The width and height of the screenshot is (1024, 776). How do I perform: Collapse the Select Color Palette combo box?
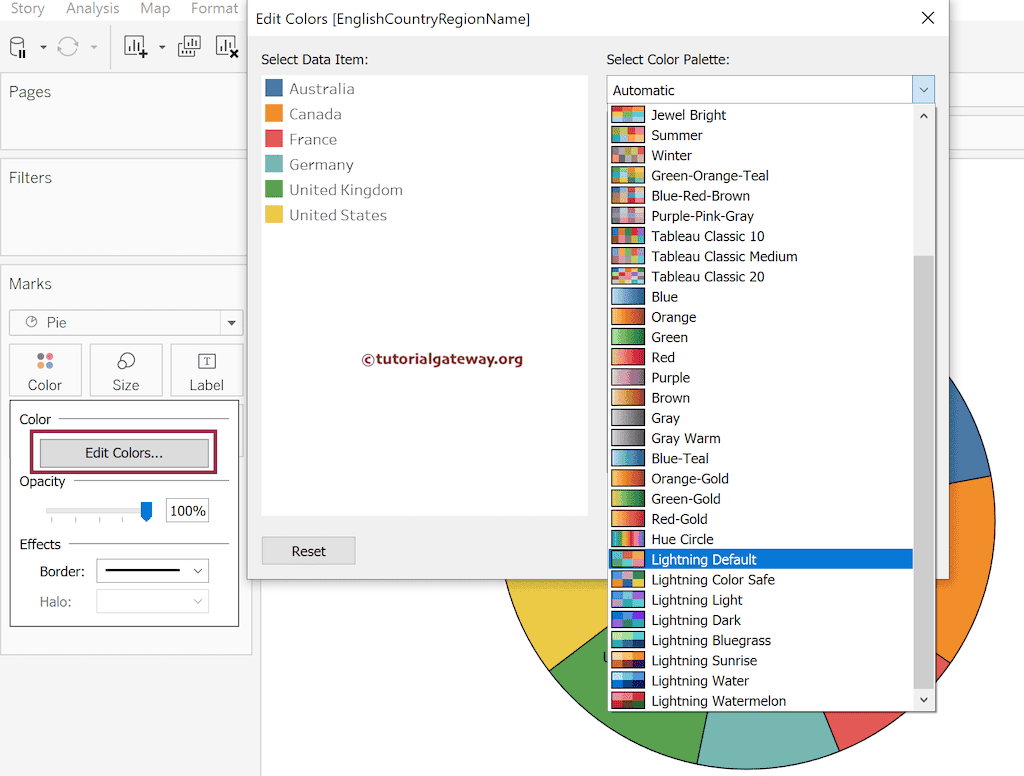click(x=923, y=90)
